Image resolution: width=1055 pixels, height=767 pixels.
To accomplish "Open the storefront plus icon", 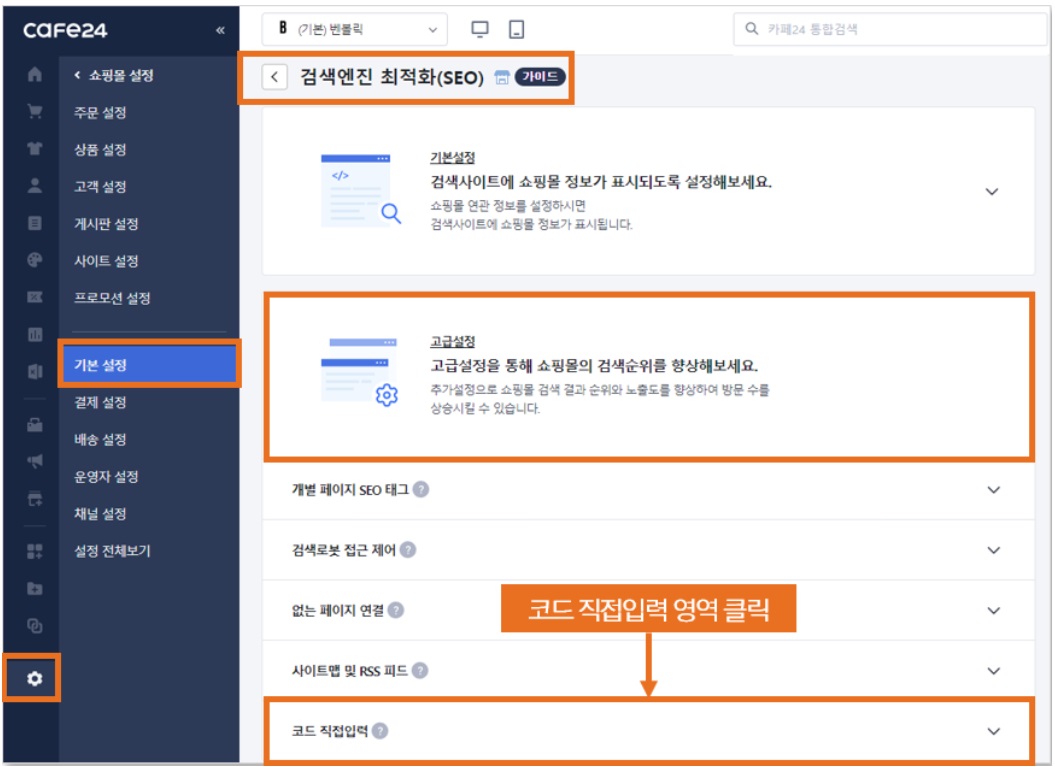I will tap(35, 499).
